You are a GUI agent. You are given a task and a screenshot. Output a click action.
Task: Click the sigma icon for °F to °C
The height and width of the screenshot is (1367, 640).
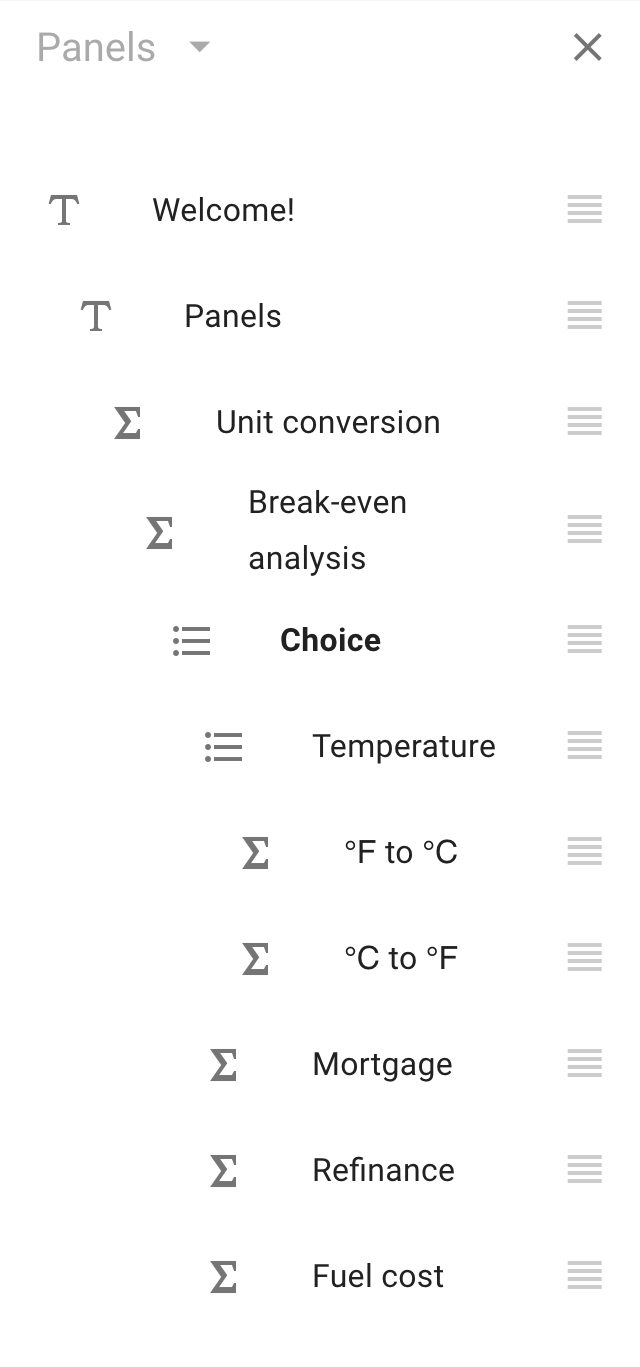click(x=256, y=852)
